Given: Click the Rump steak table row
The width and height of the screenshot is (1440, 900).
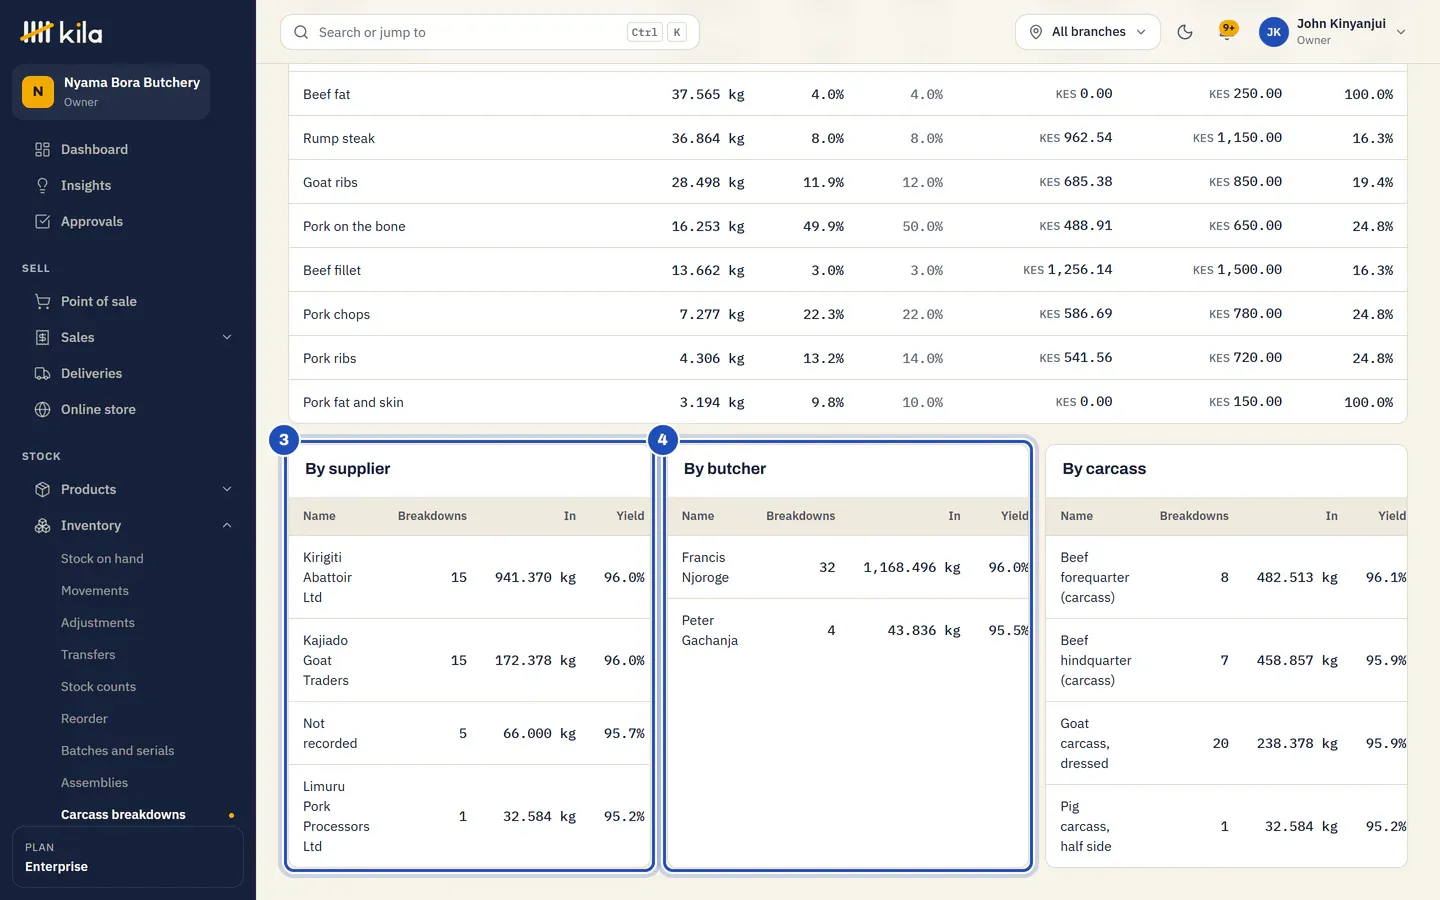Looking at the screenshot, I should point(848,138).
